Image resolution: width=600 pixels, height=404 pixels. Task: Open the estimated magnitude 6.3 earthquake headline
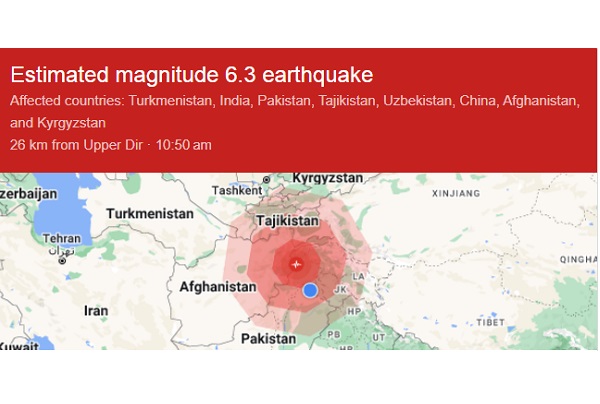pyautogui.click(x=192, y=74)
